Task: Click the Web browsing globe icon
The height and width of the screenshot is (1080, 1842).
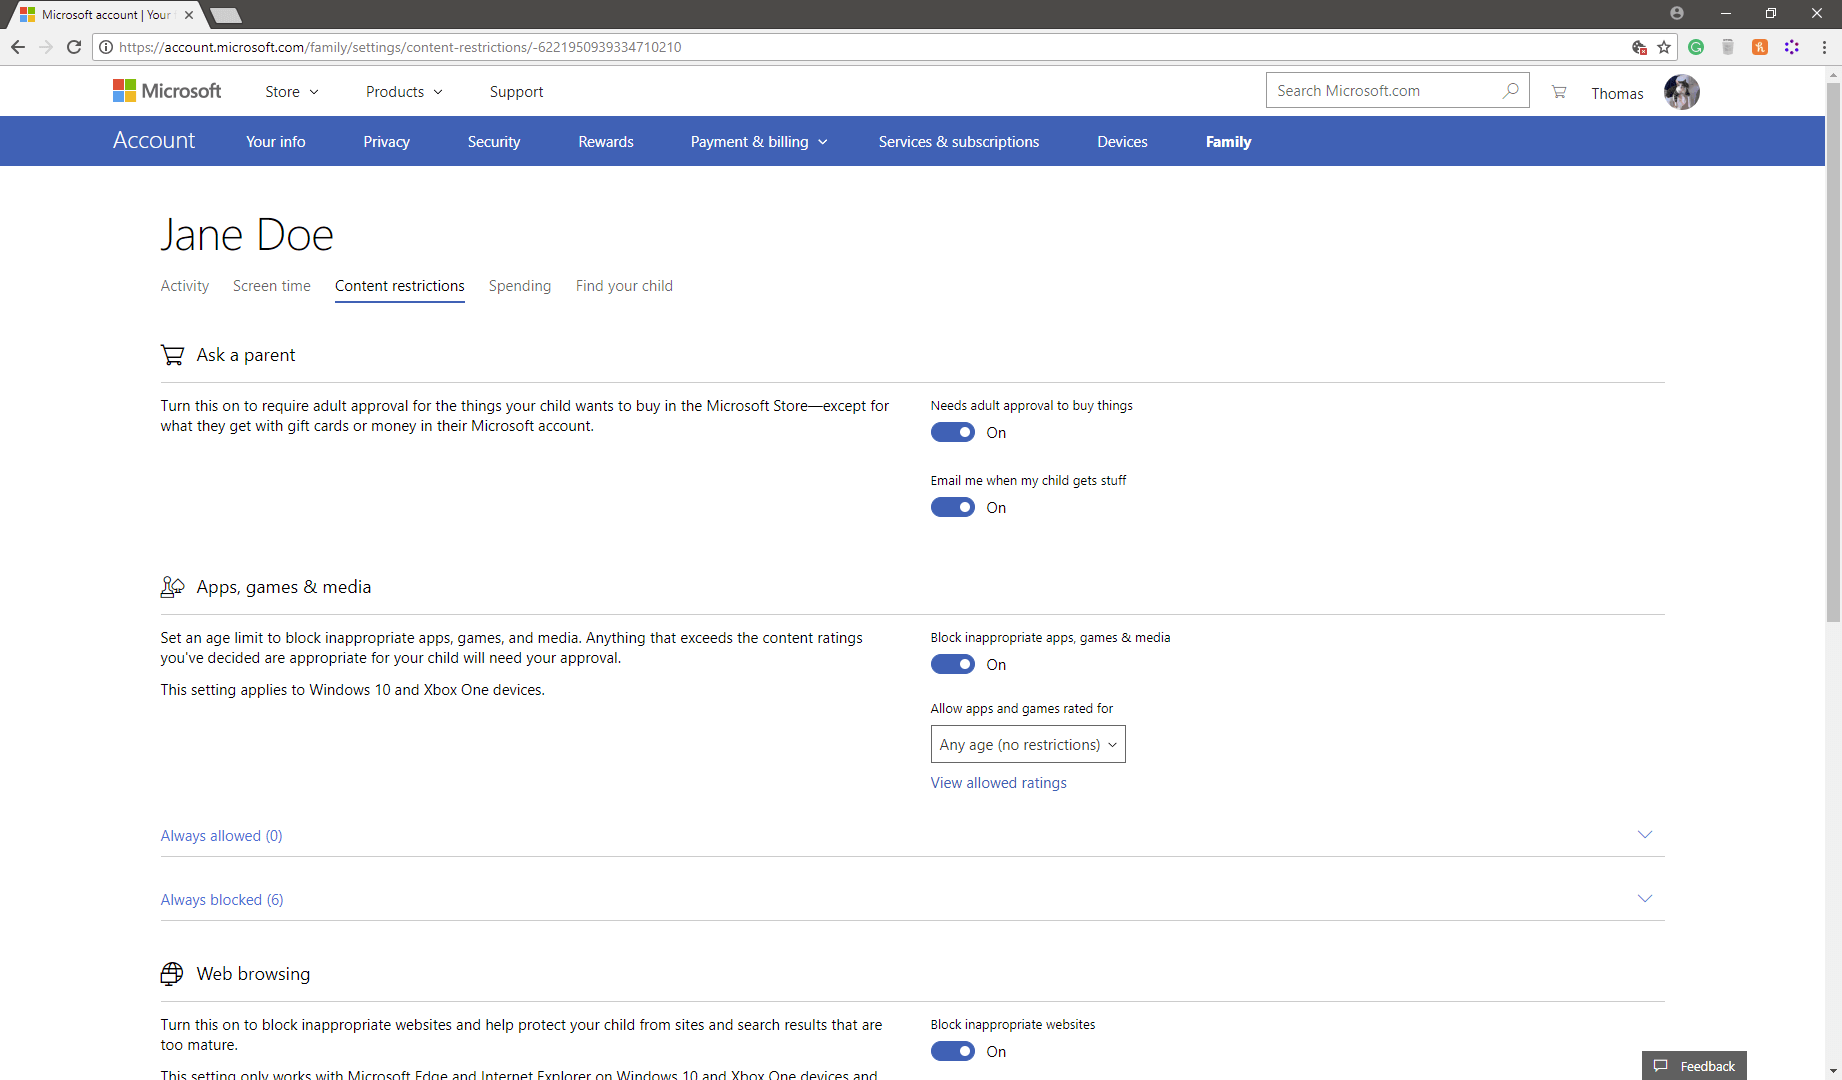Action: [x=172, y=974]
